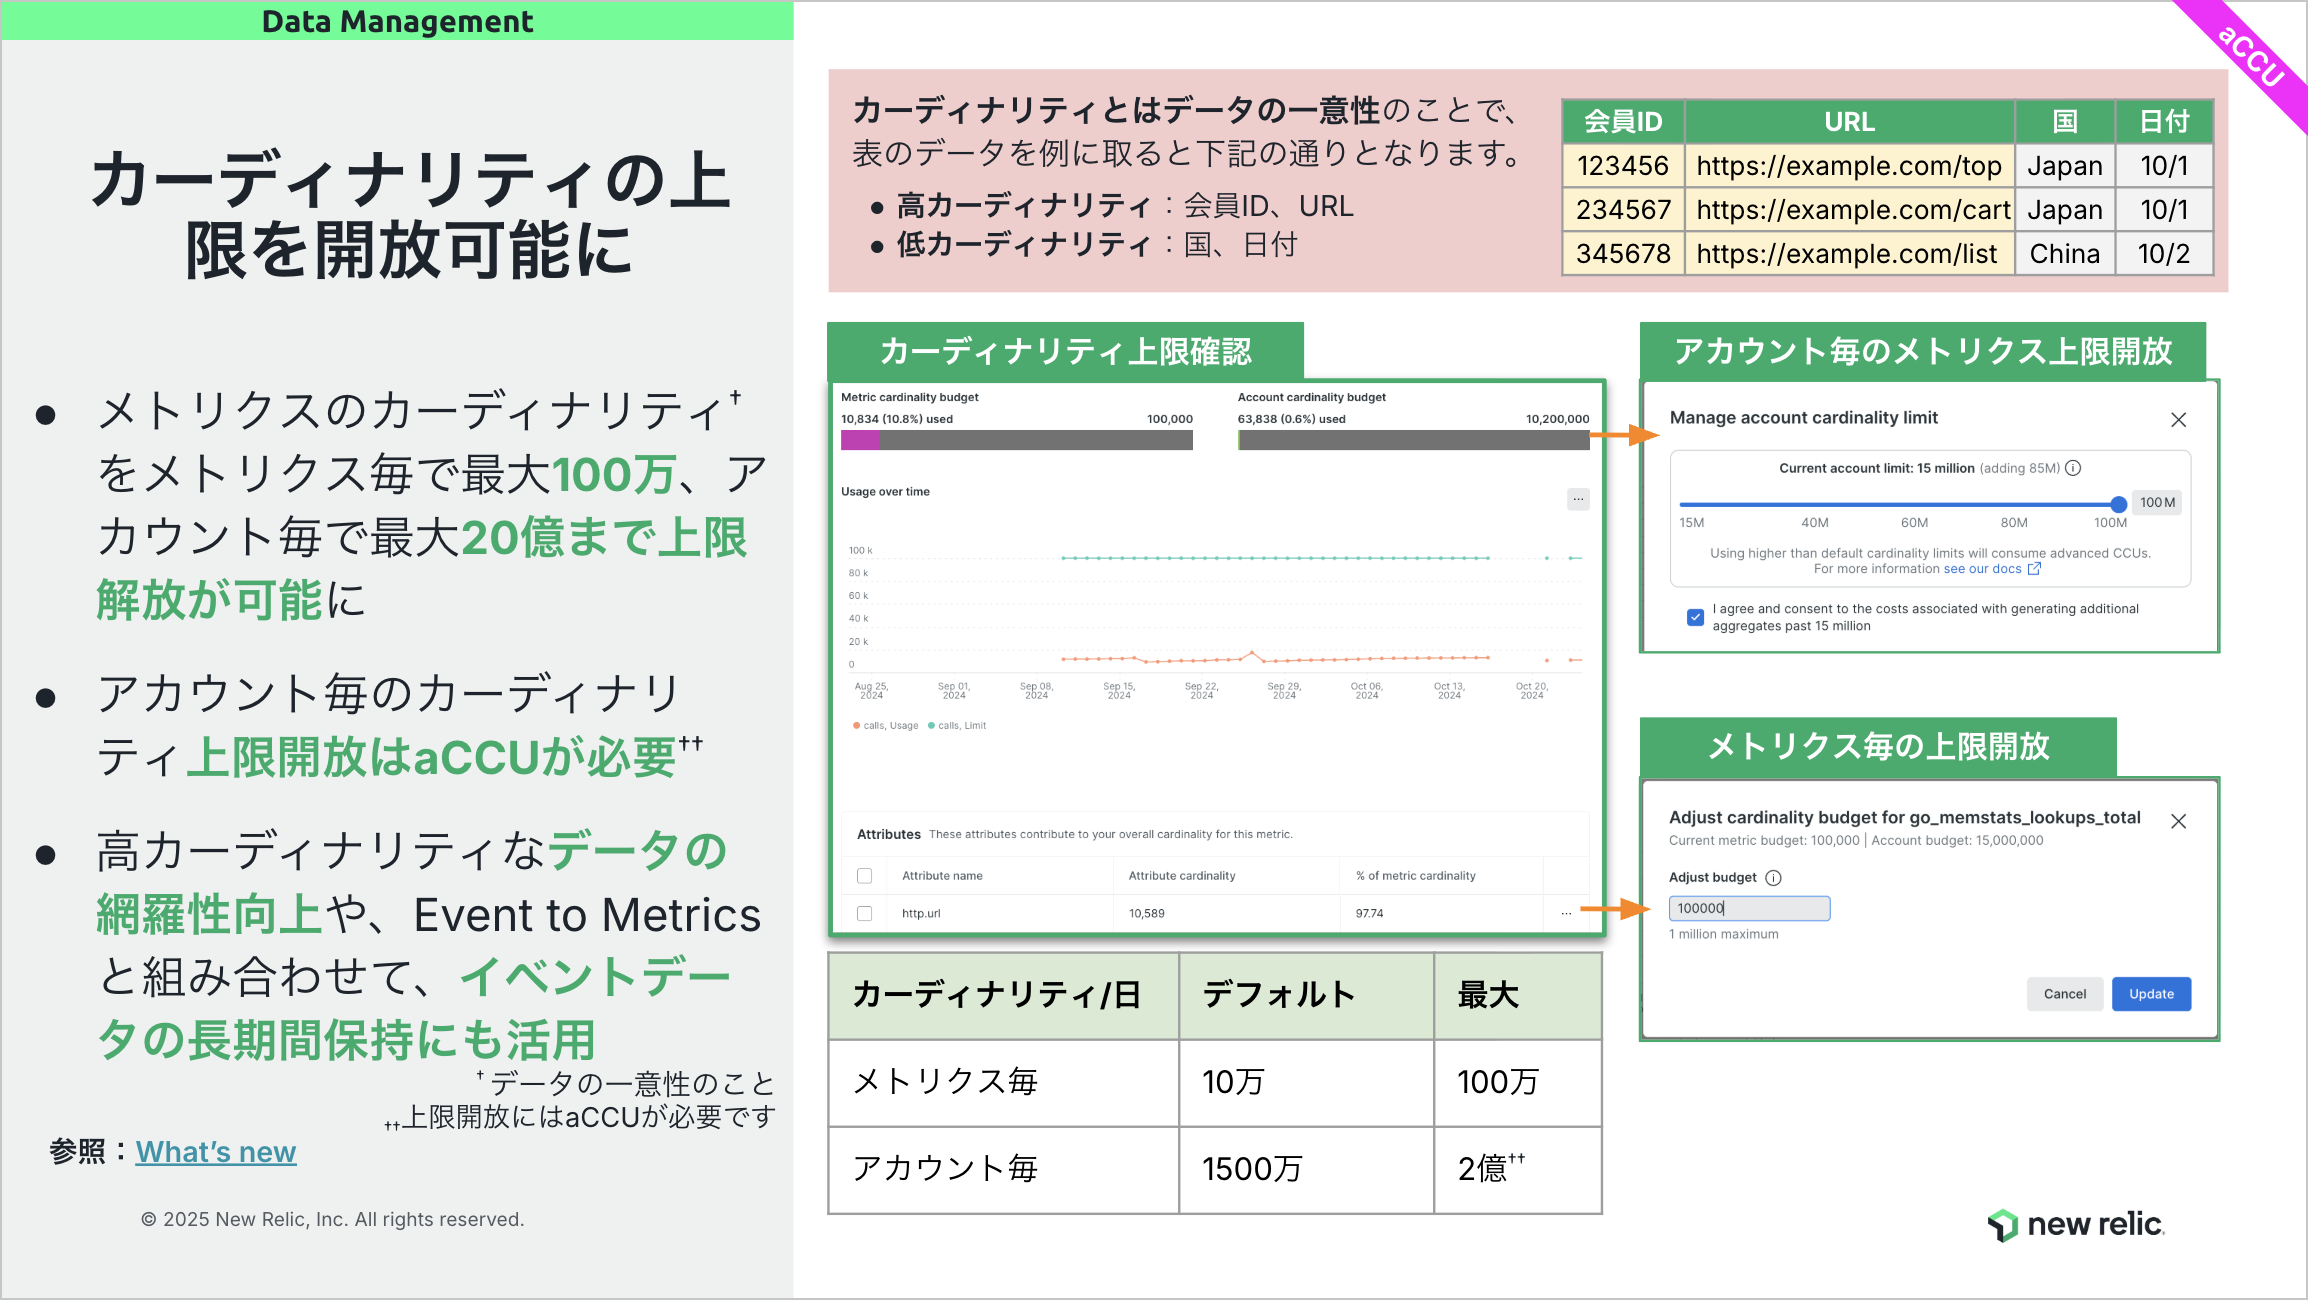Image resolution: width=2308 pixels, height=1300 pixels.
Task: Click external link icon after see our docs
Action: click(2034, 569)
